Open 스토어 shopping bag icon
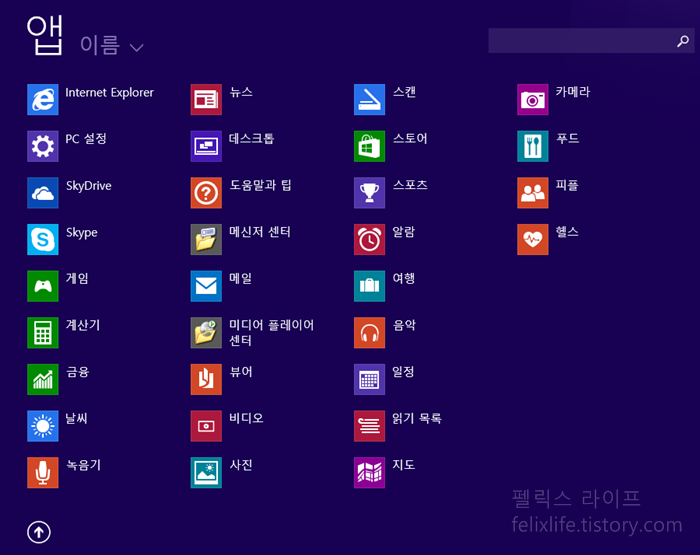Viewport: 700px width, 555px height. [369, 146]
